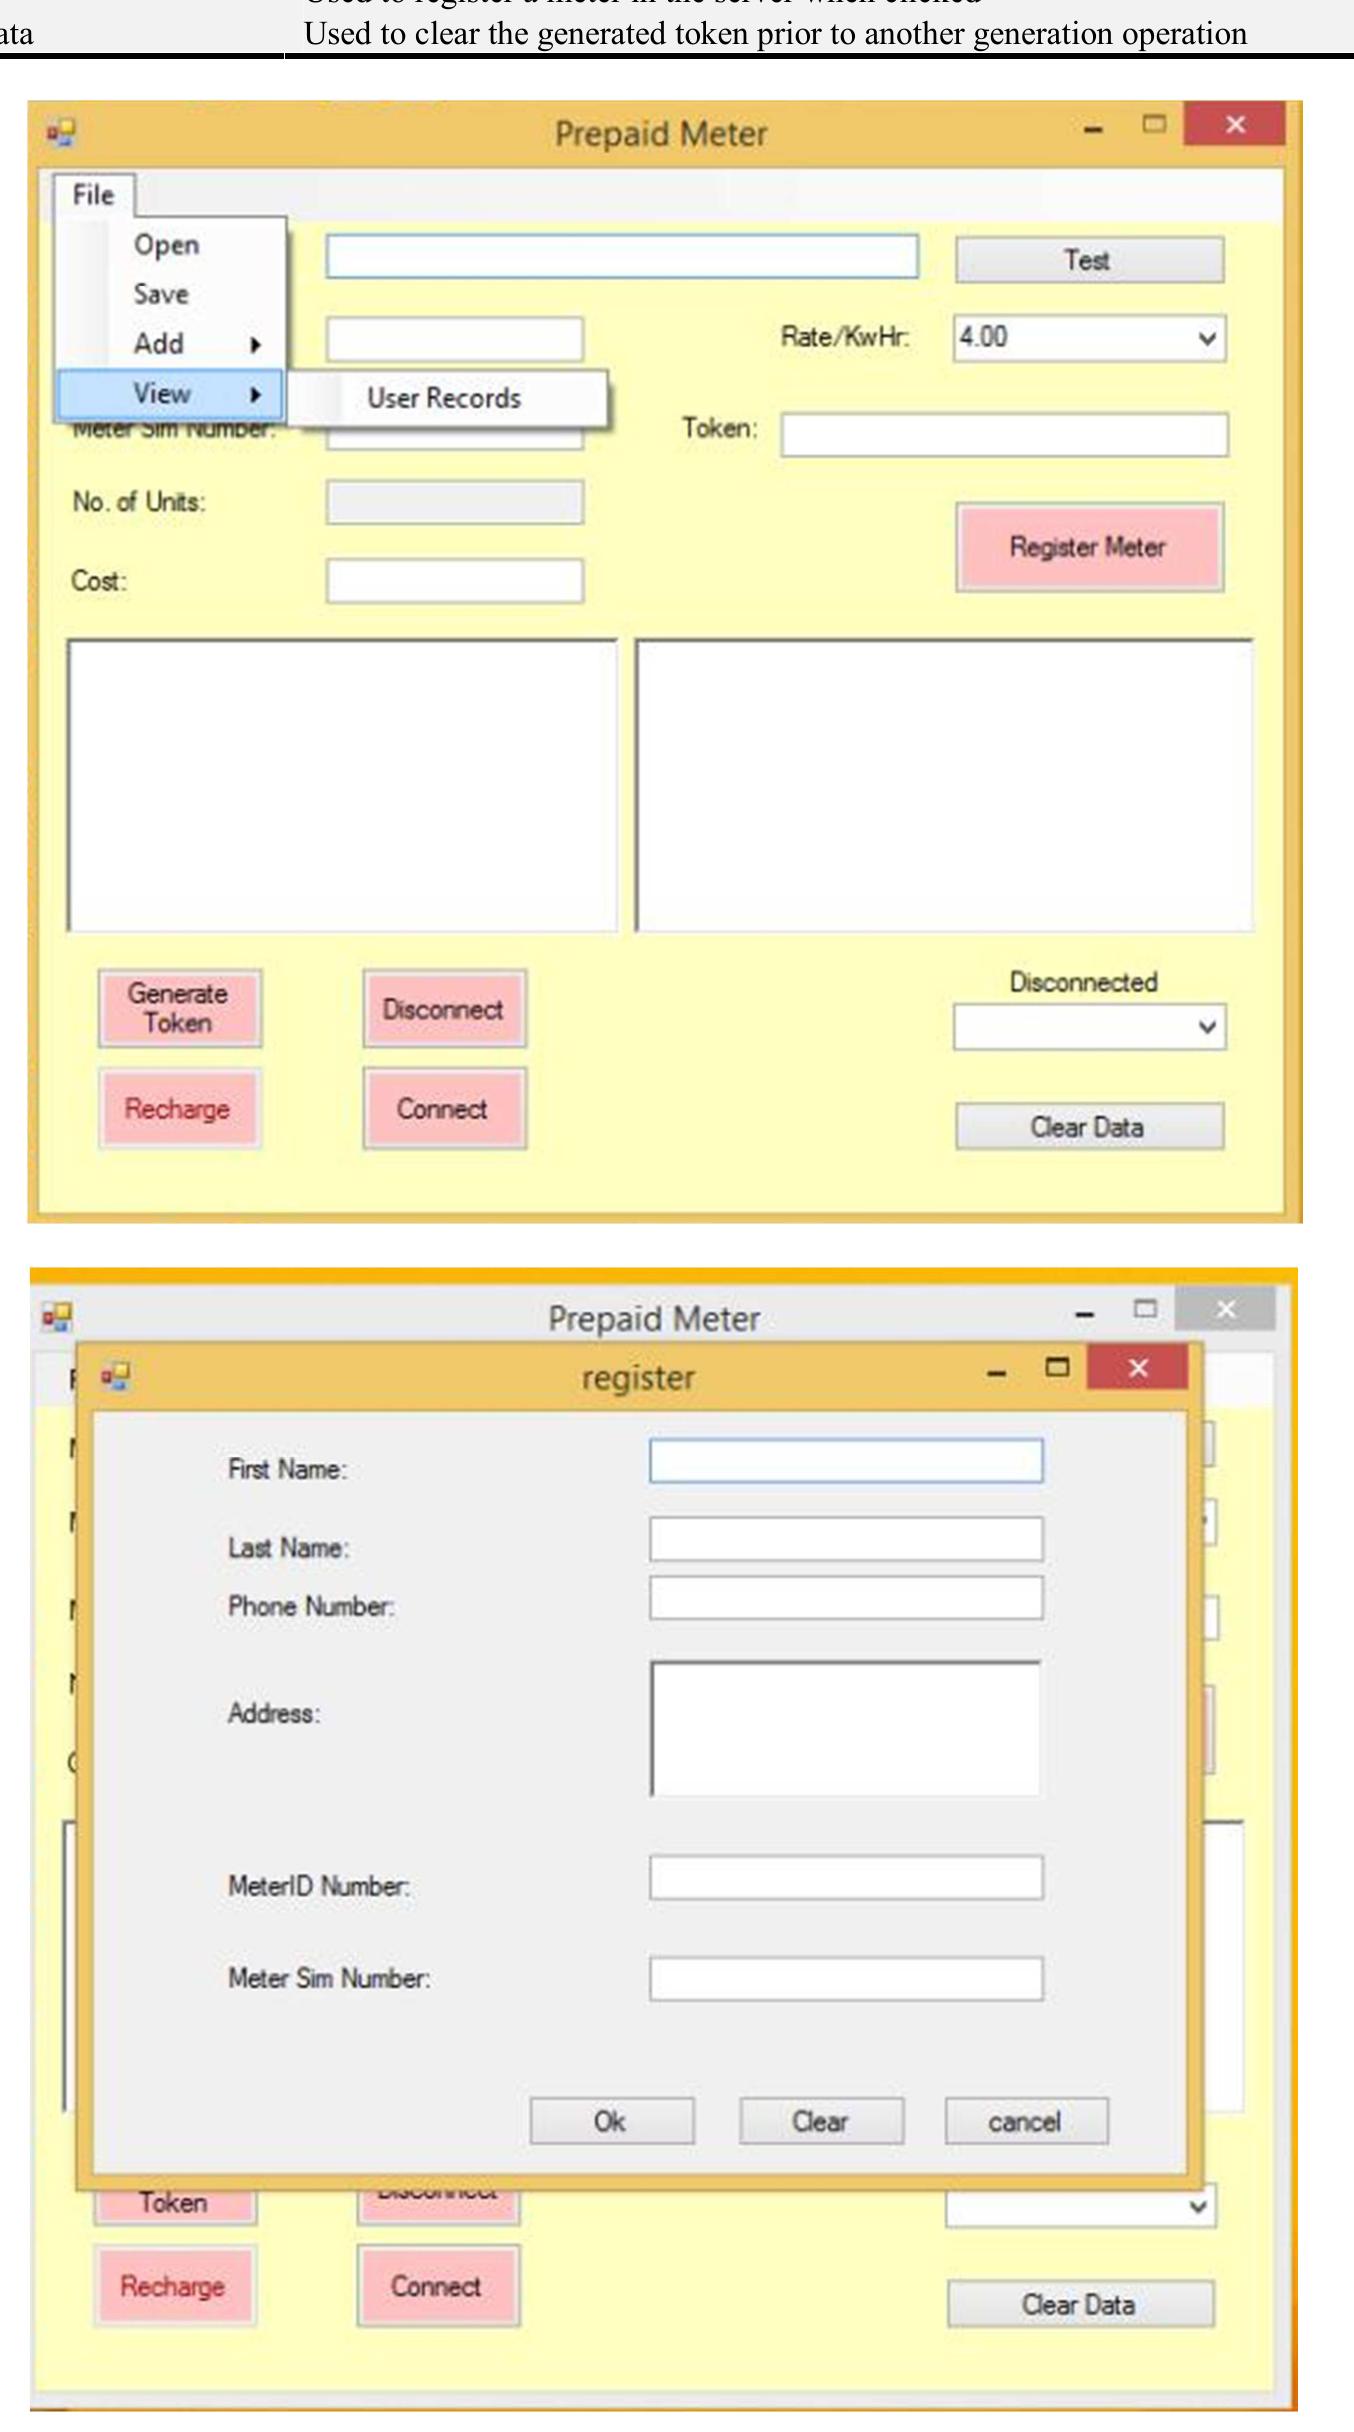1354x2432 pixels.
Task: Select User Records from View submenu
Action: 445,398
